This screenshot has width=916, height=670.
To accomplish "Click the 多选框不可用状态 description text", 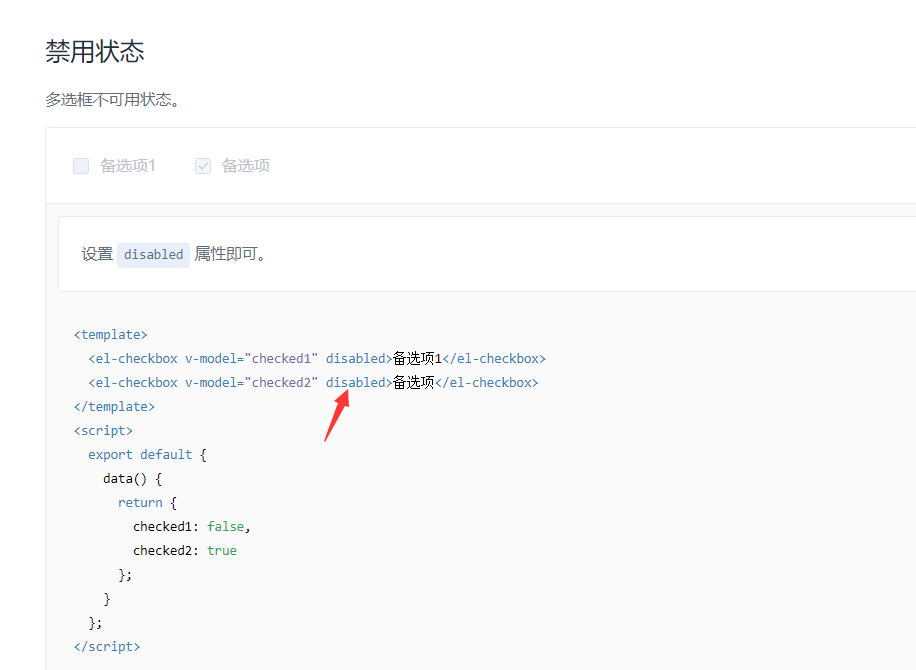I will click(x=113, y=100).
